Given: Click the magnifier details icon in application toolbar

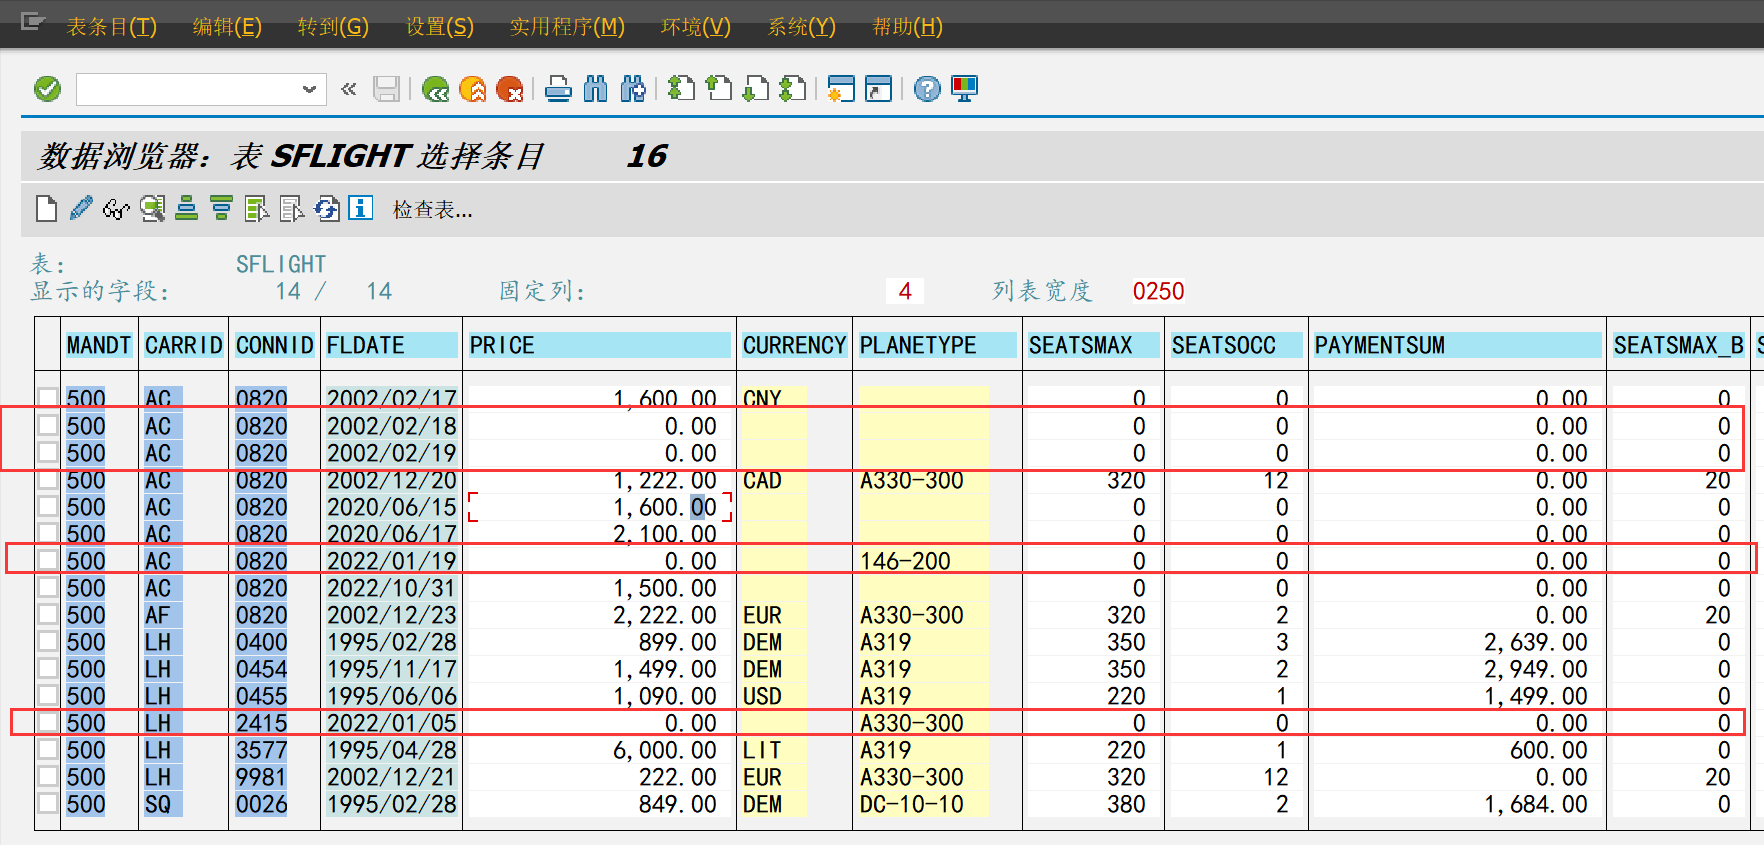Looking at the screenshot, I should pos(152,208).
